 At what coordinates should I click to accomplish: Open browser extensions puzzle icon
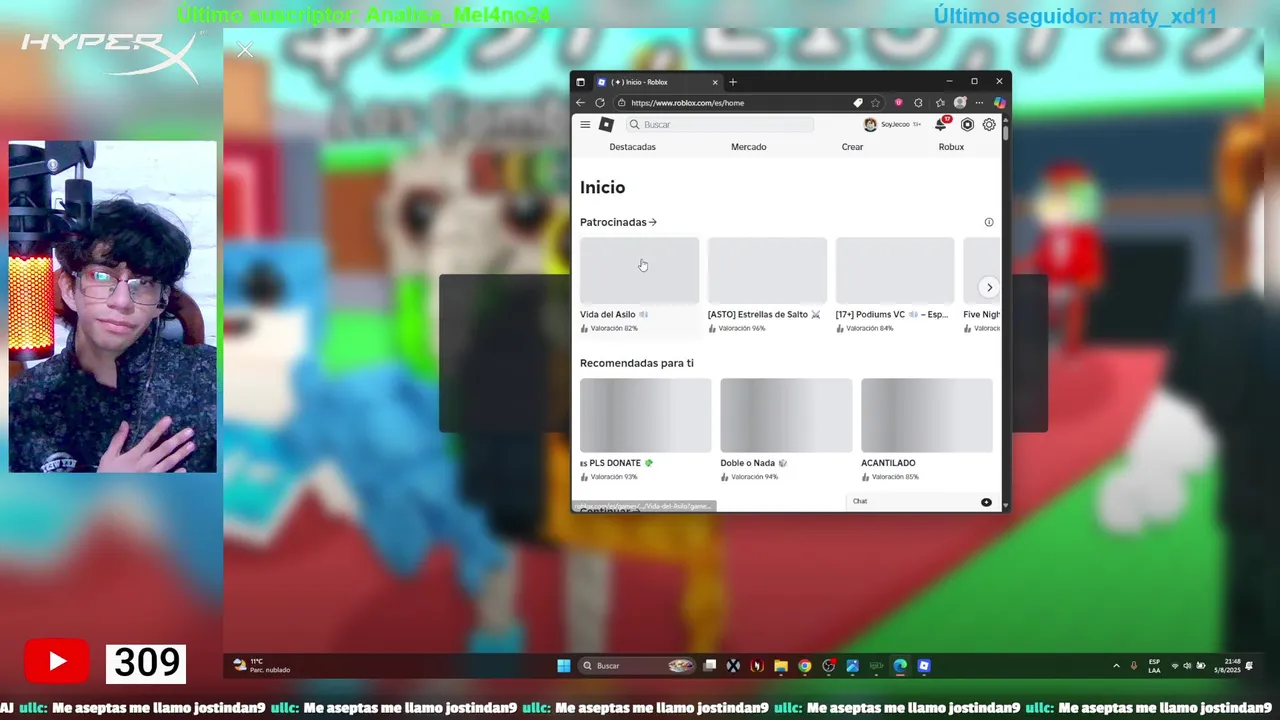(x=918, y=103)
